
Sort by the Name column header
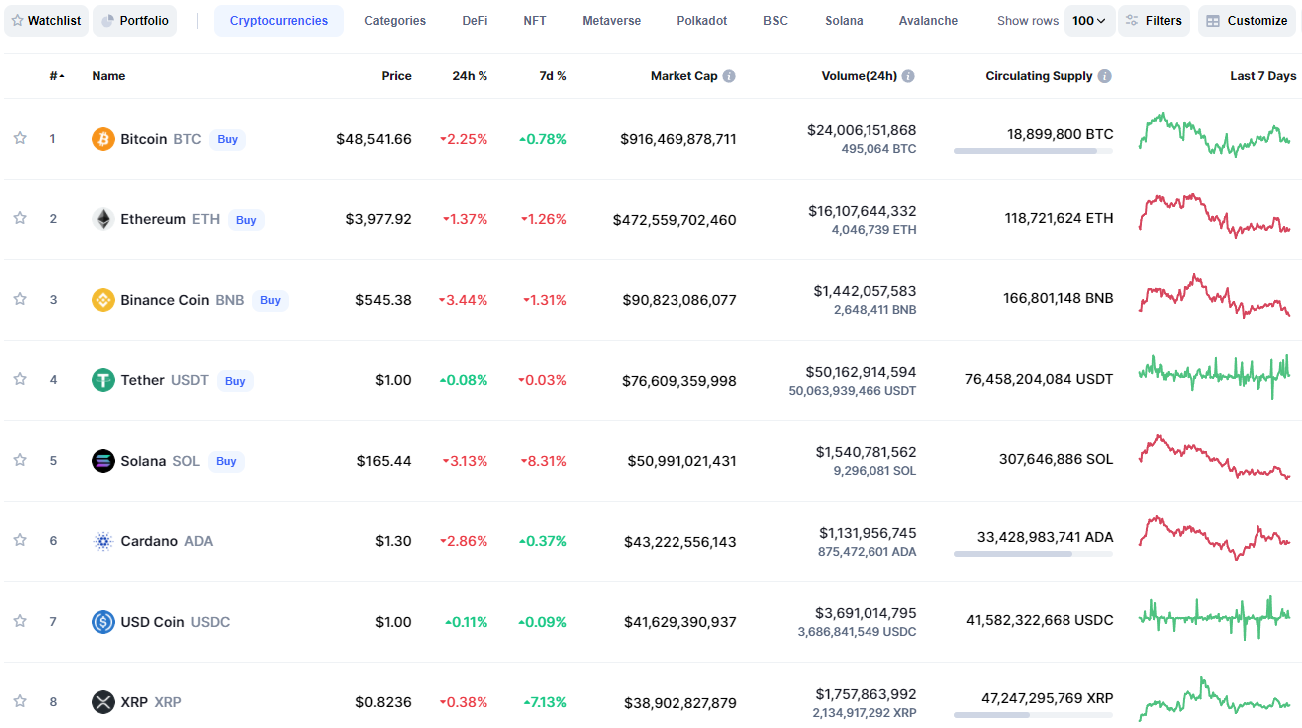(x=109, y=76)
